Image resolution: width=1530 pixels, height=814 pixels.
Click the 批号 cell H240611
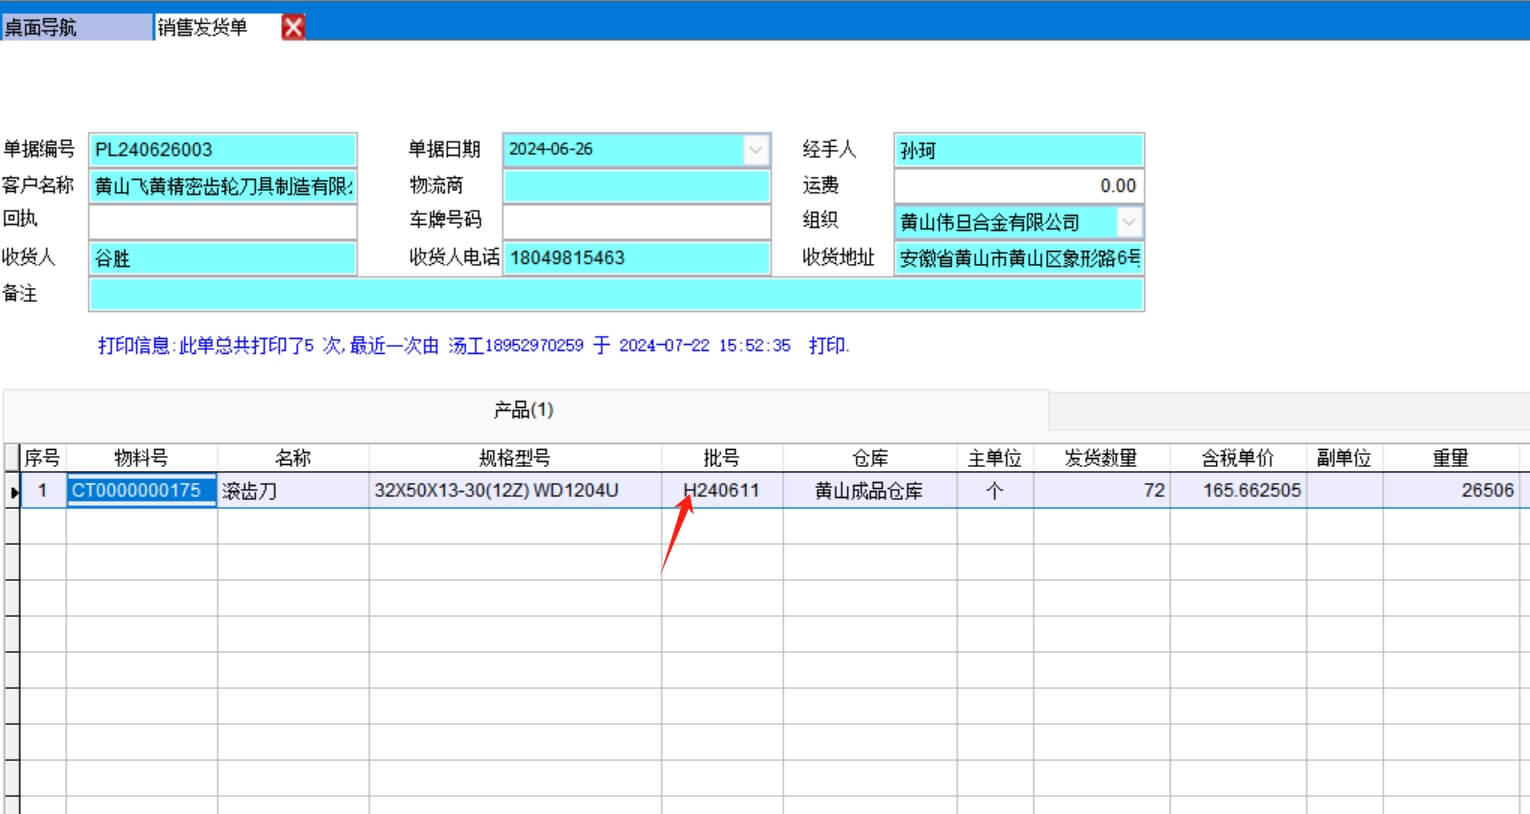(721, 491)
